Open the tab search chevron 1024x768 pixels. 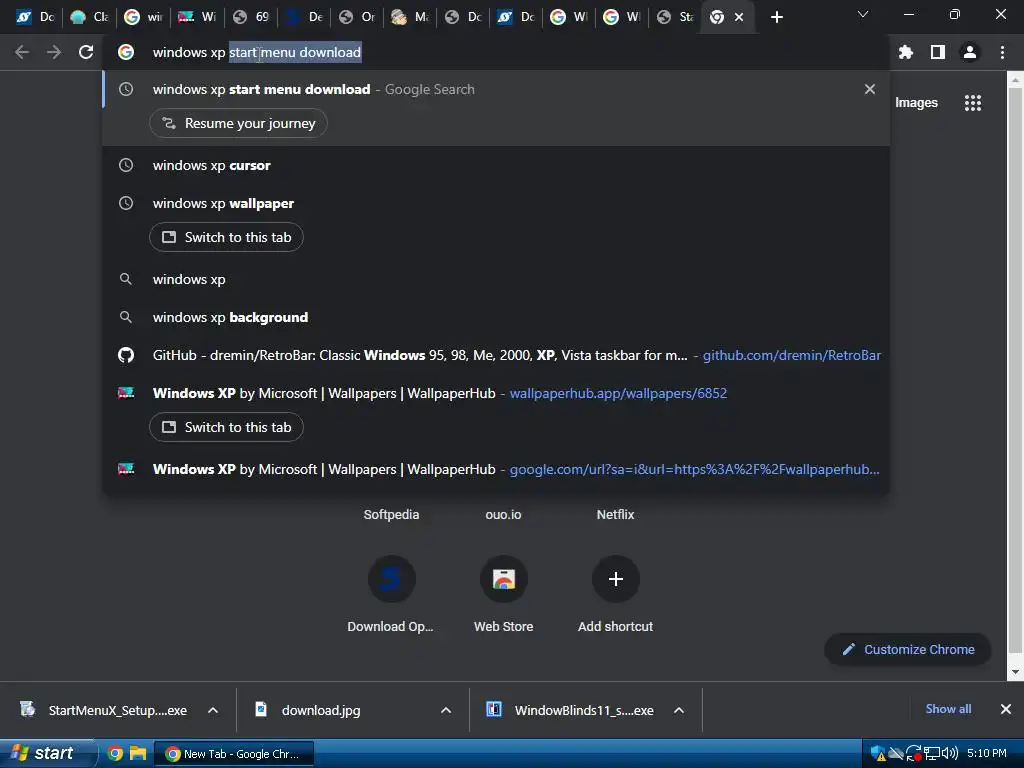tap(863, 14)
